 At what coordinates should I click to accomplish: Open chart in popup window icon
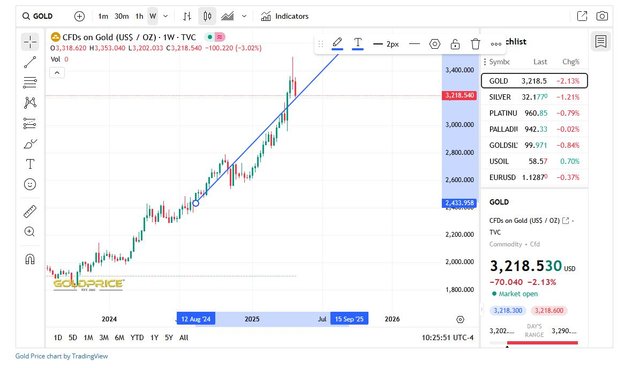tap(582, 16)
